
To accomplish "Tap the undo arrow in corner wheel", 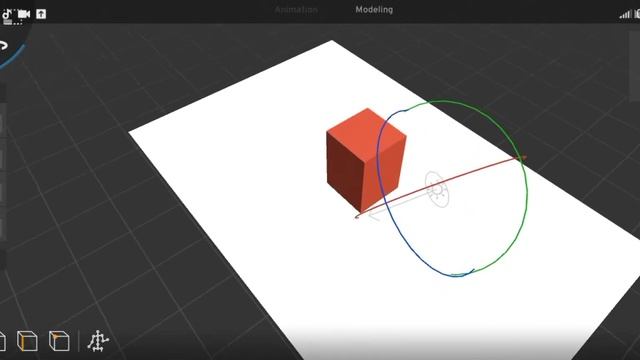I will pyautogui.click(x=4, y=45).
